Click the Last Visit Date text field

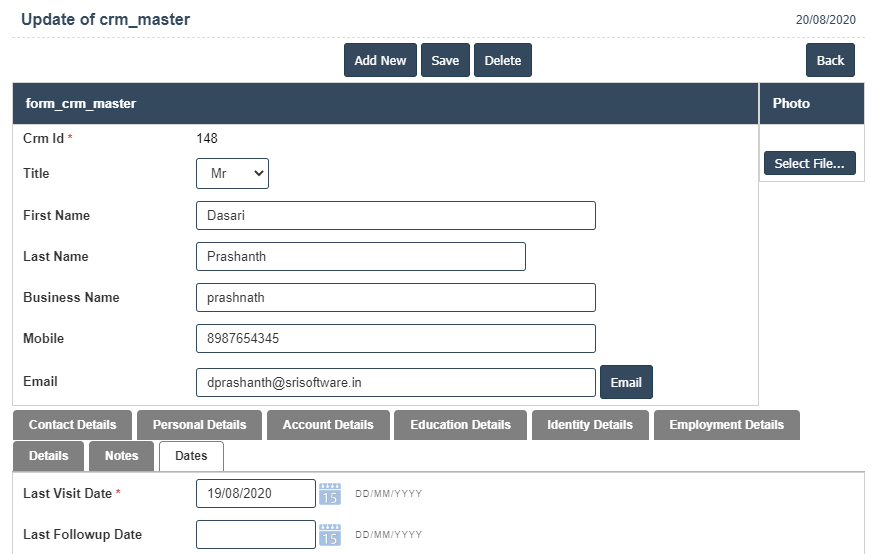tap(255, 494)
